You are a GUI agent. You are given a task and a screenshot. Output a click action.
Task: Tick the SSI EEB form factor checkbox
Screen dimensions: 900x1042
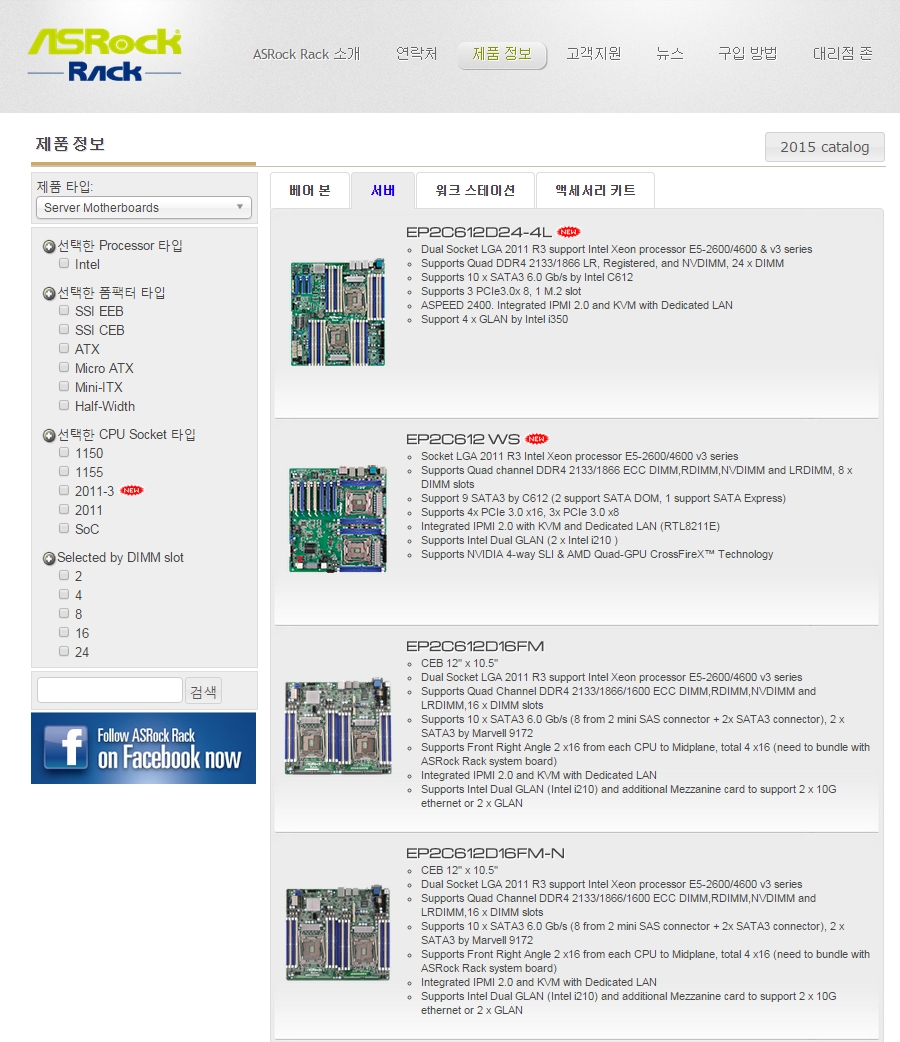click(64, 310)
